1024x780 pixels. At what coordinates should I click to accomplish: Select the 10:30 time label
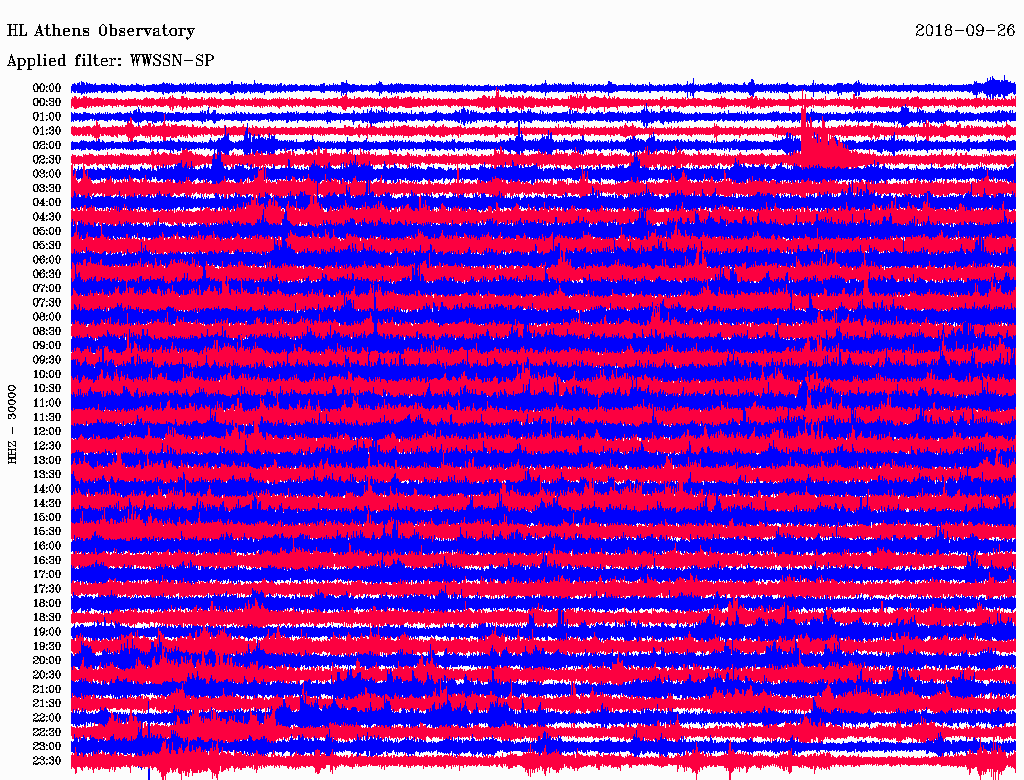coord(47,389)
